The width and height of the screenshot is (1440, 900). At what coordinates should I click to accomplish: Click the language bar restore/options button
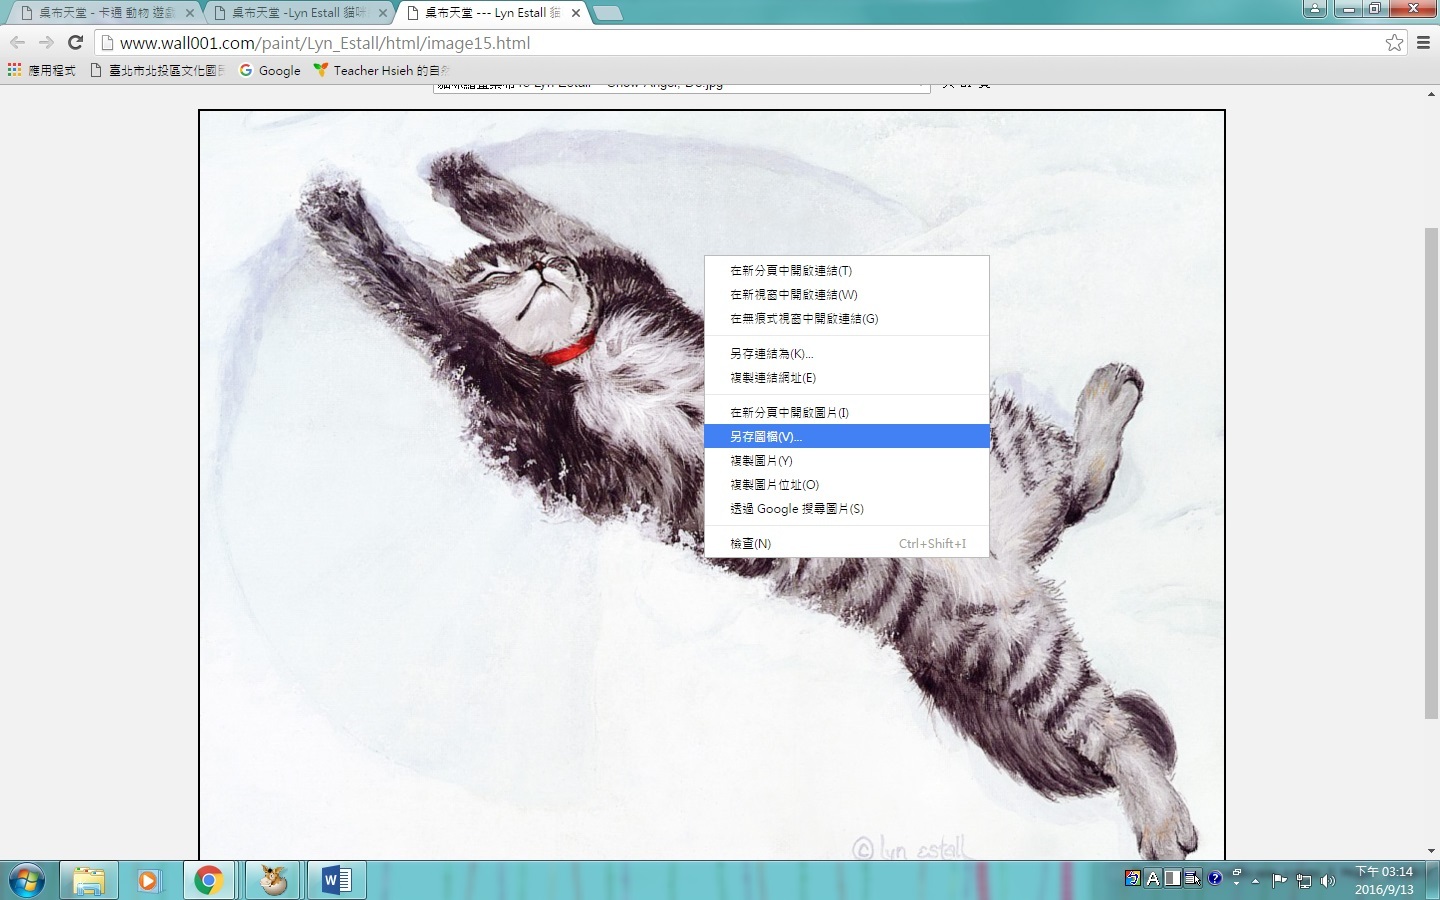(x=1237, y=873)
